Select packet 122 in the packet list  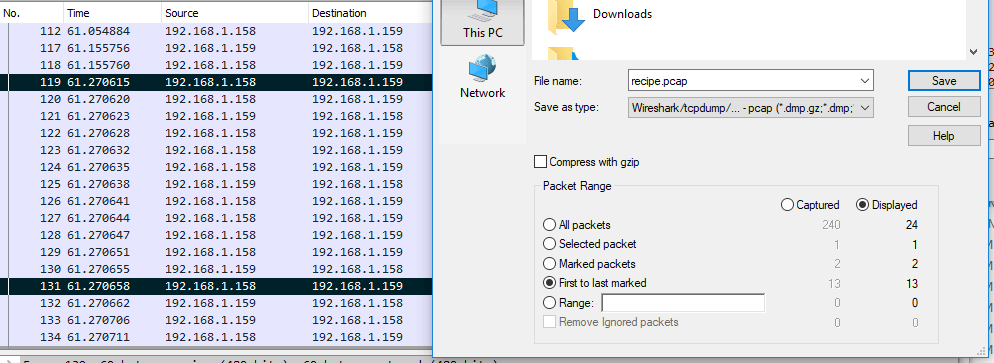click(216, 133)
